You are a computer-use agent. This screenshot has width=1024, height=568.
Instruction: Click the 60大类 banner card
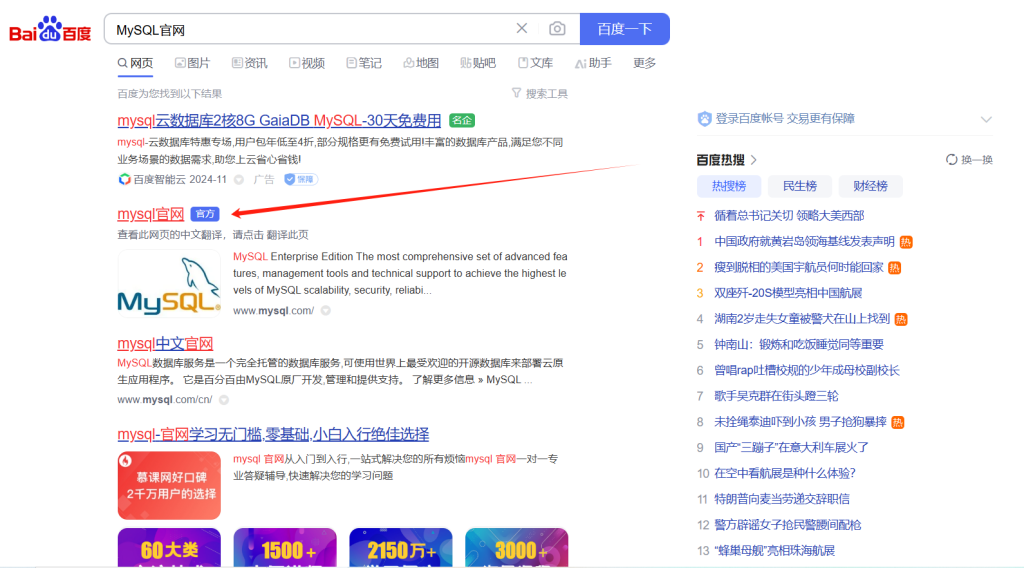(x=169, y=548)
